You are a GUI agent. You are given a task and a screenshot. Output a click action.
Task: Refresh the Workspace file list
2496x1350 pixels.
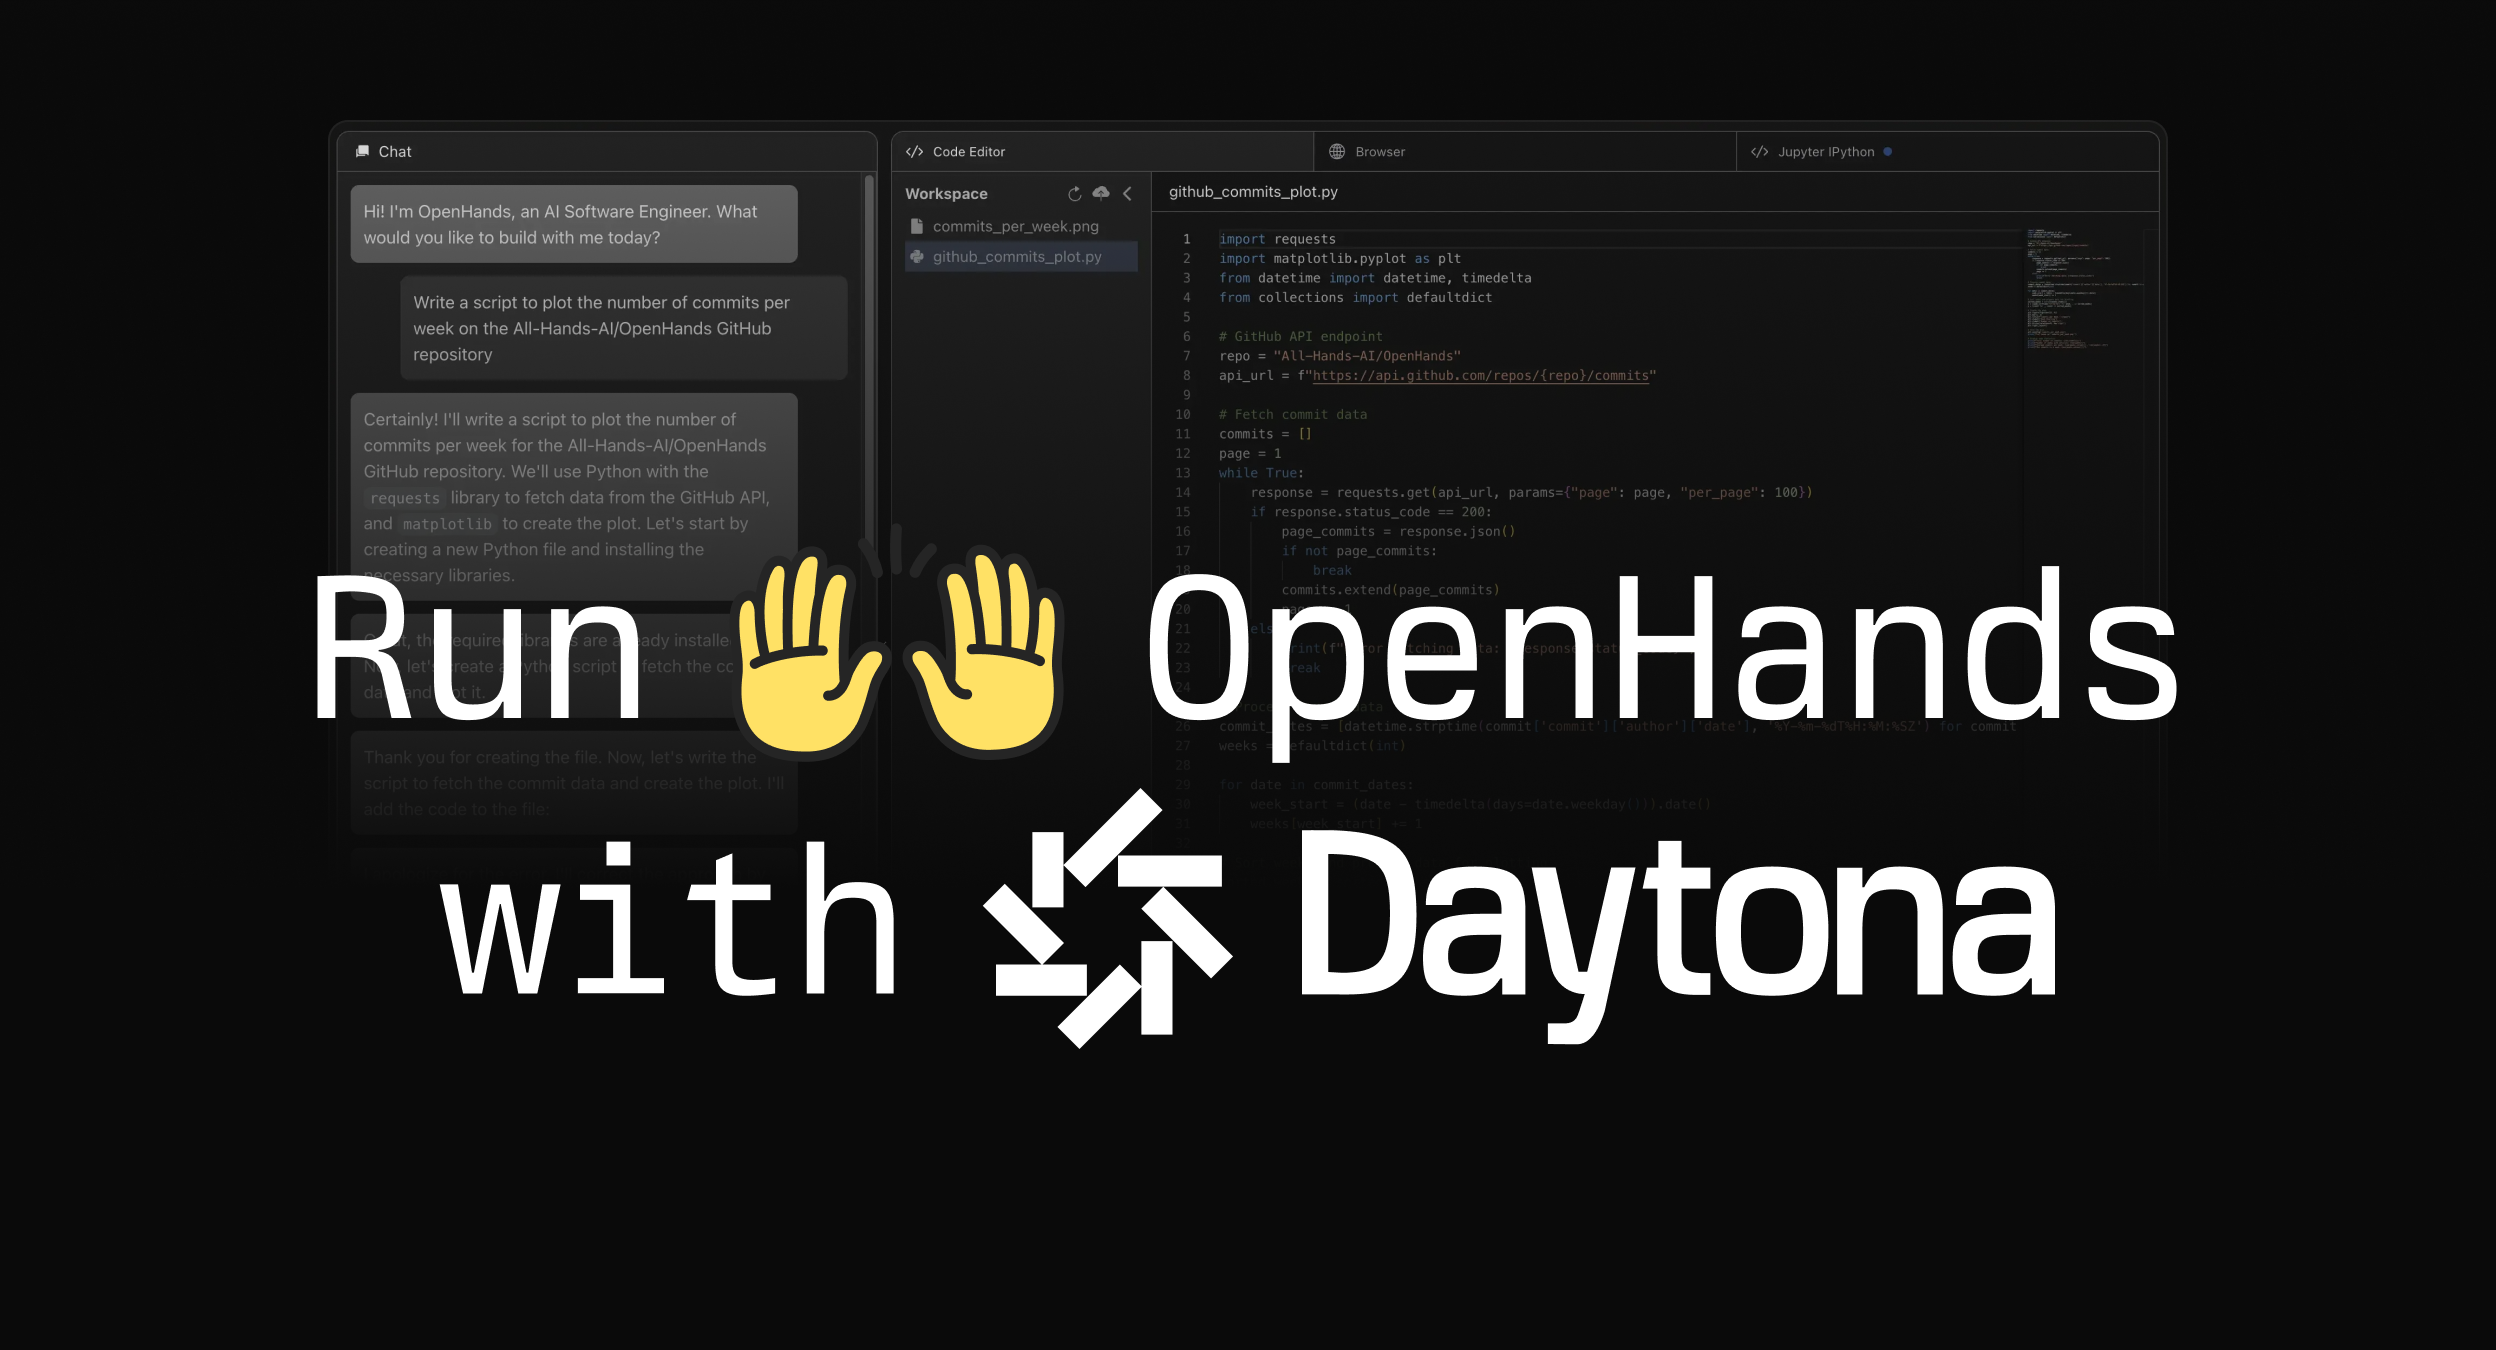1074,194
